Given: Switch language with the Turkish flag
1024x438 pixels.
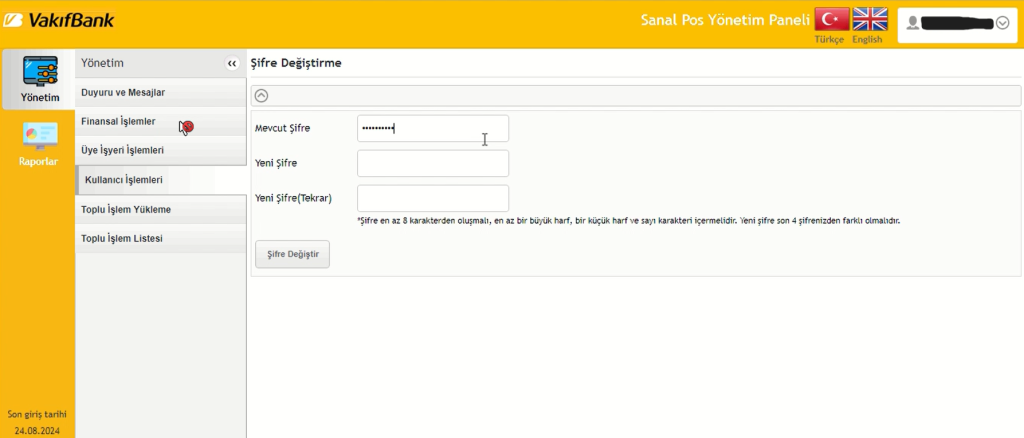Looking at the screenshot, I should click(831, 19).
